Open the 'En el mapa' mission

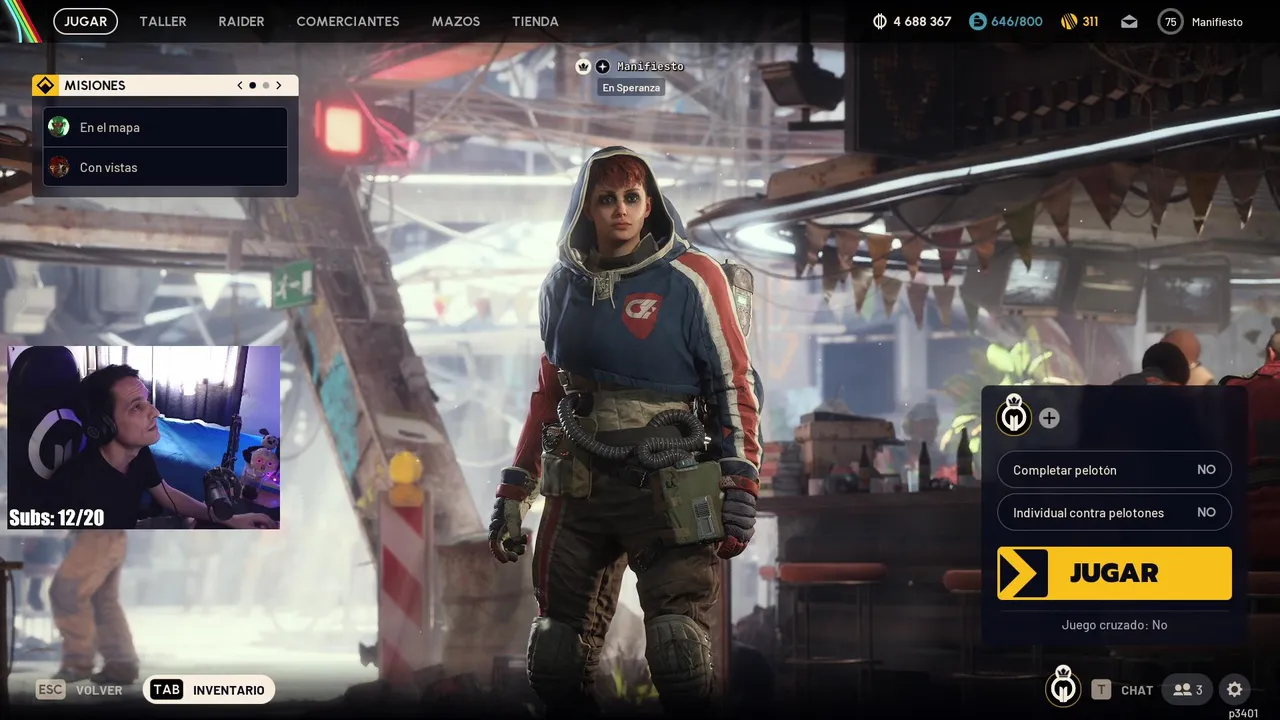click(x=165, y=127)
